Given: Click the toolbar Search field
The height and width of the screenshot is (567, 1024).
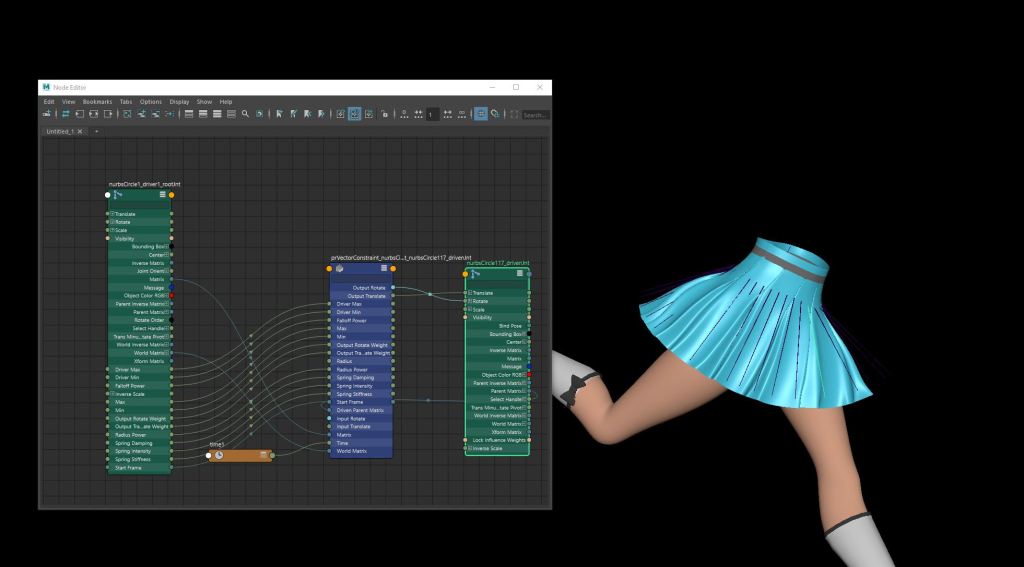Looking at the screenshot, I should [535, 115].
